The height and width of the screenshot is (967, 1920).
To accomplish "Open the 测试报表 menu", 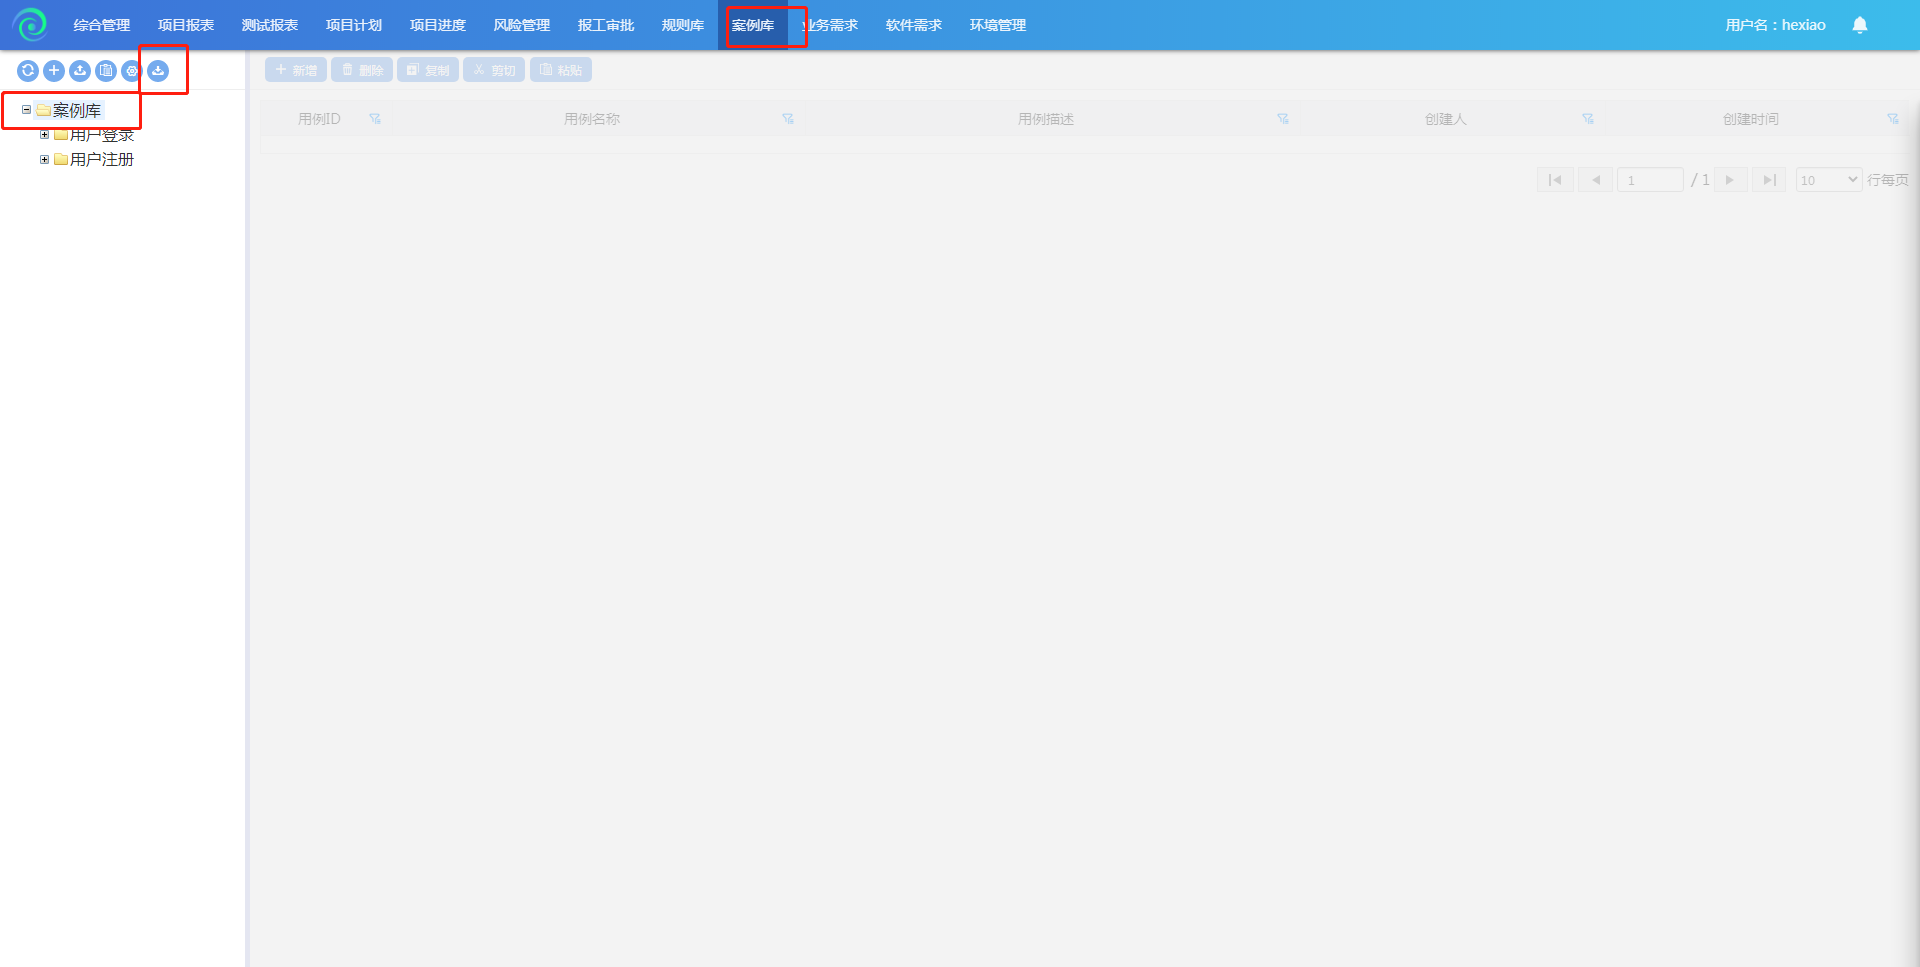I will click(270, 25).
